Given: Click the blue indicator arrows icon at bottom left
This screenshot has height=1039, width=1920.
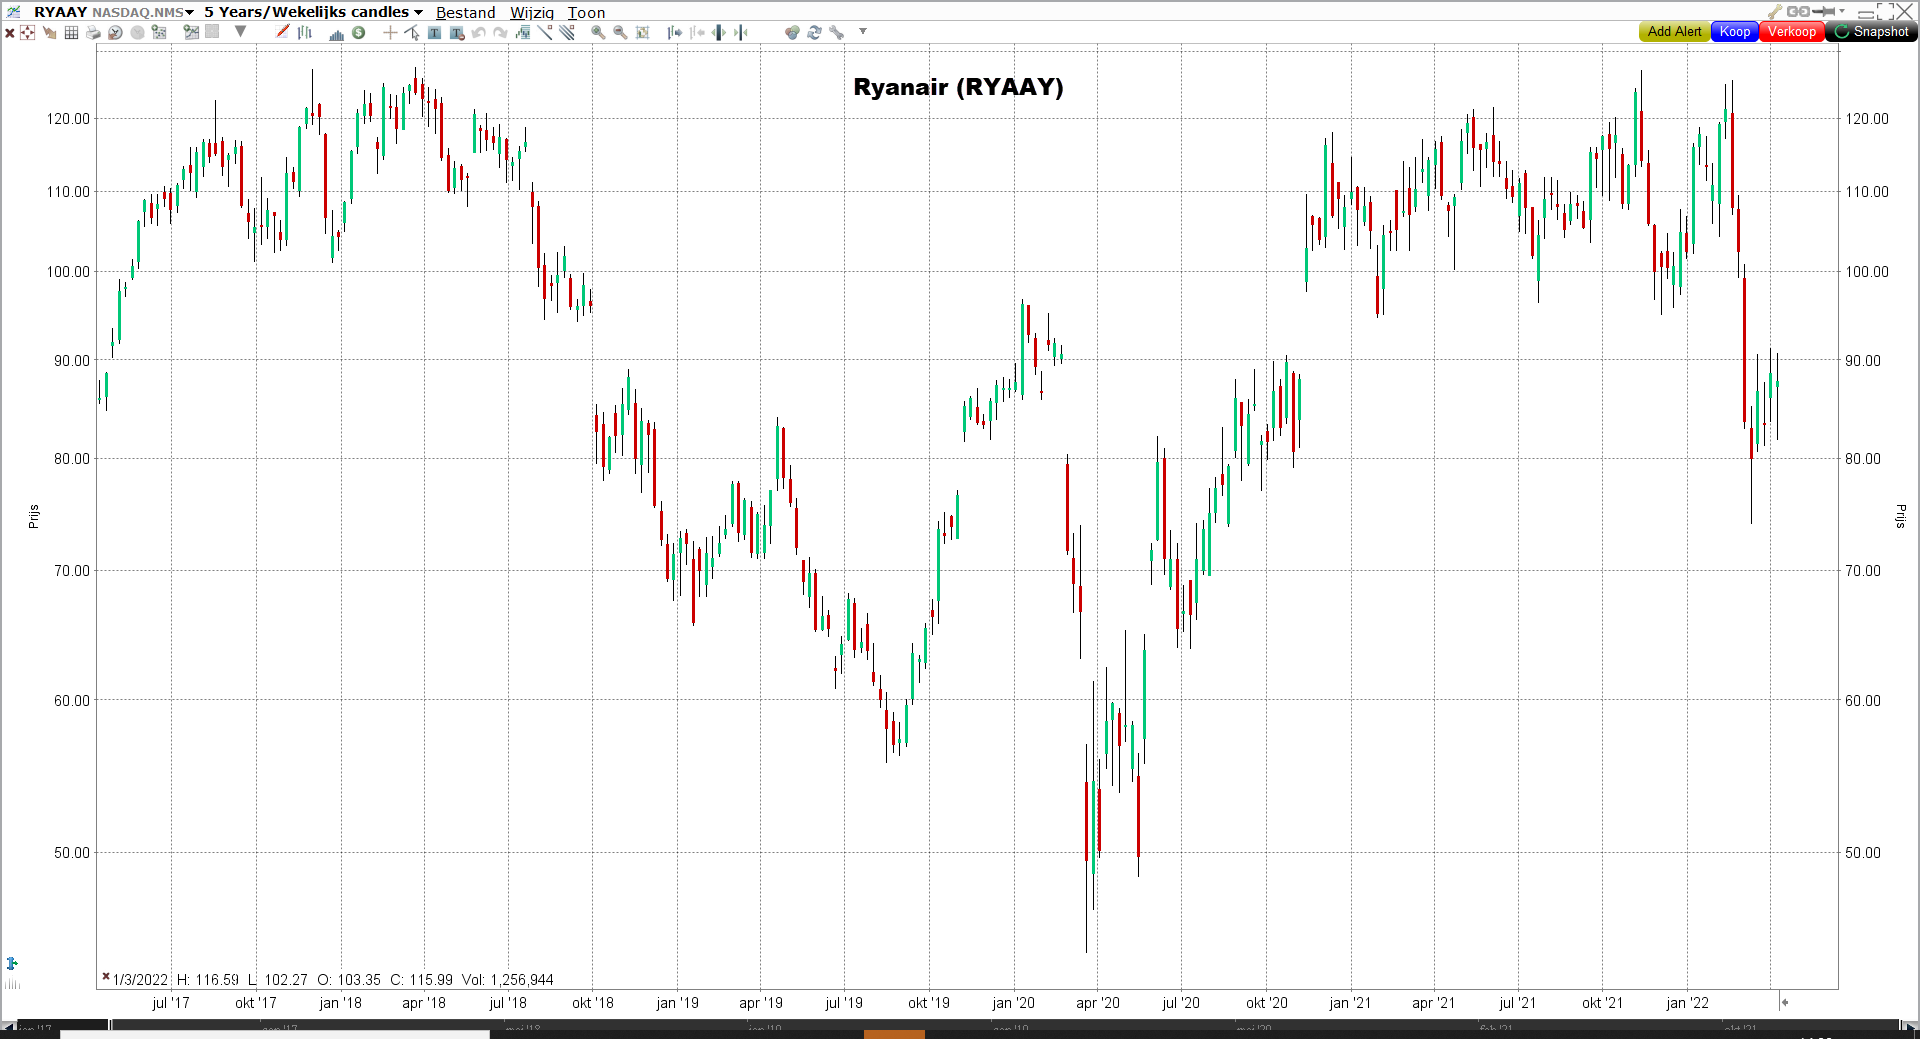Looking at the screenshot, I should point(12,963).
